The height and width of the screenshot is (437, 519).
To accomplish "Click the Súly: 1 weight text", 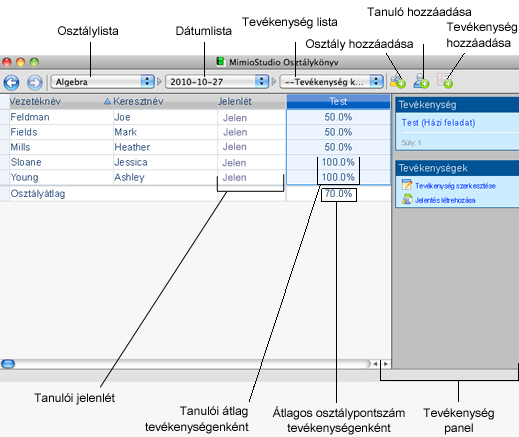I will point(411,143).
